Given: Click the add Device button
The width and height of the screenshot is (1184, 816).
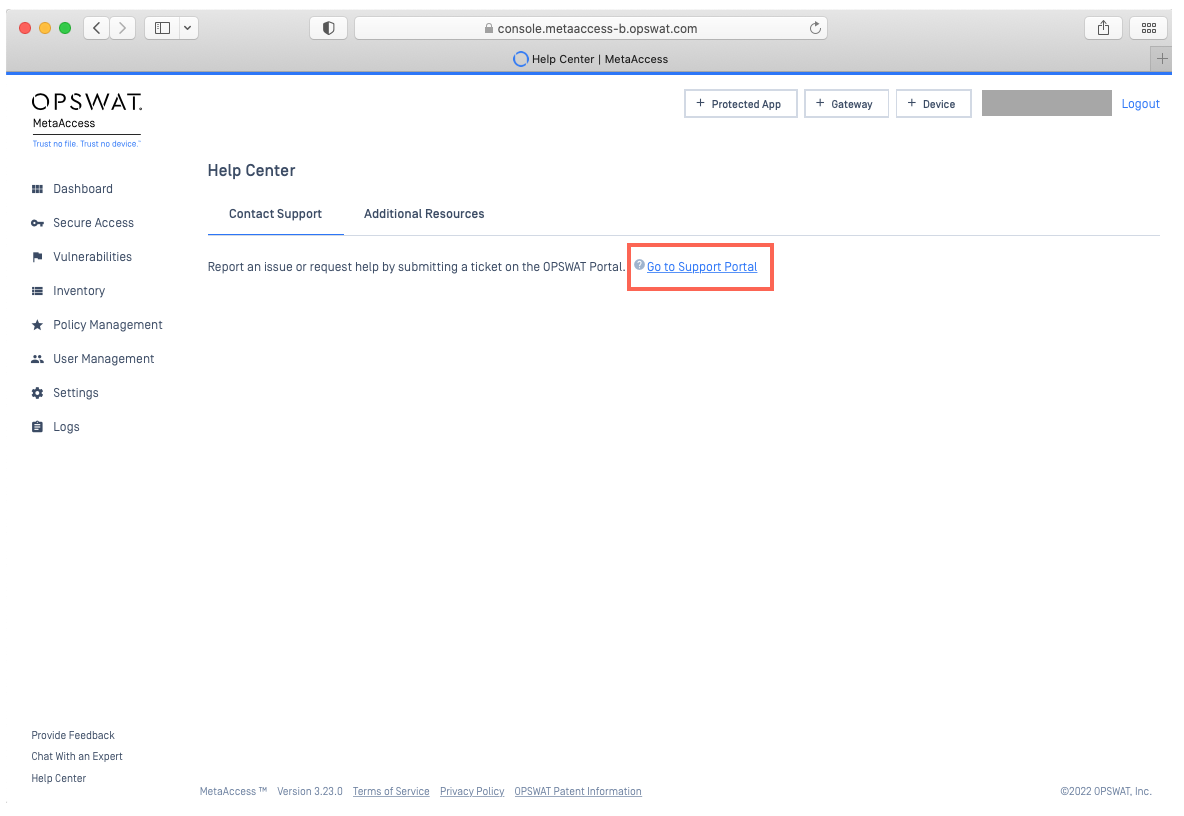Looking at the screenshot, I should (933, 103).
